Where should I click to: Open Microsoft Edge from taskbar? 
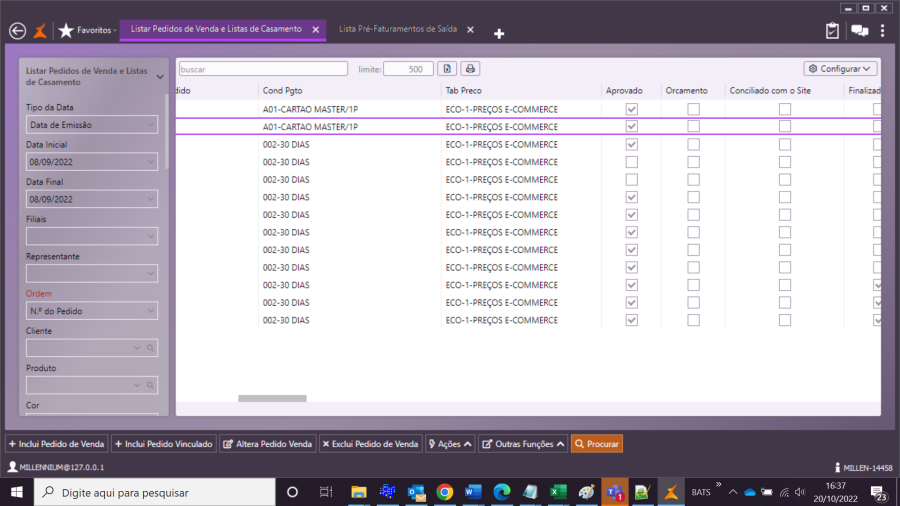click(x=502, y=492)
